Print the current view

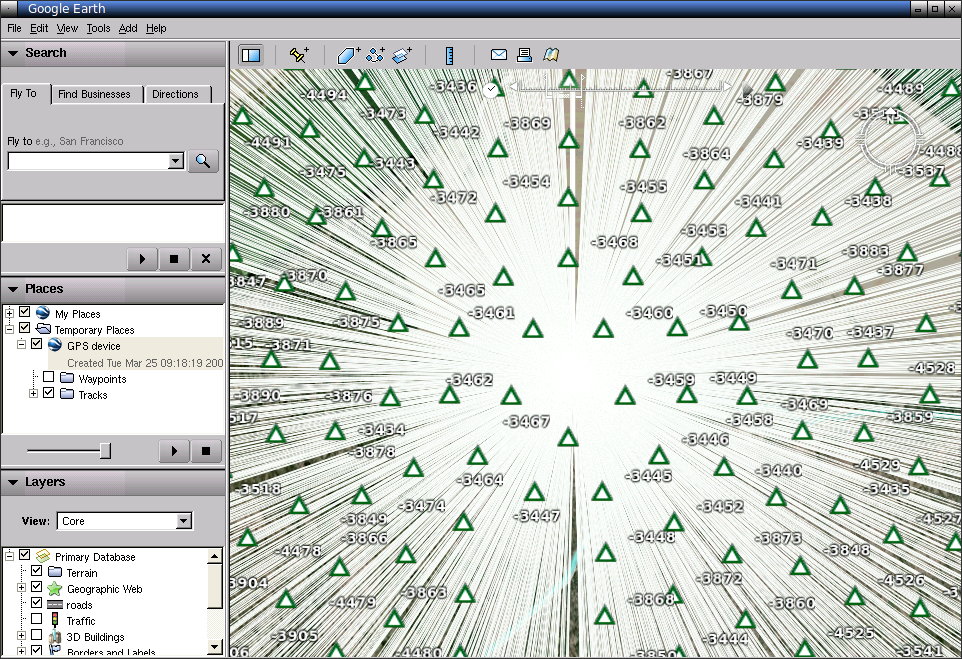click(x=524, y=55)
